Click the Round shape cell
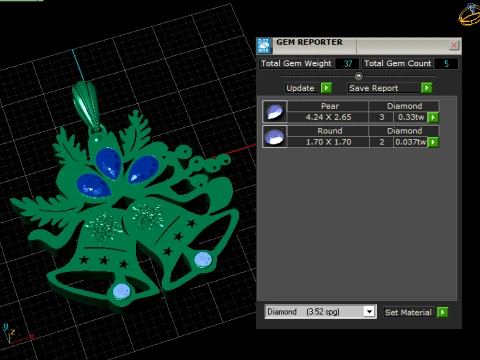This screenshot has height=360, width=480. coord(328,131)
